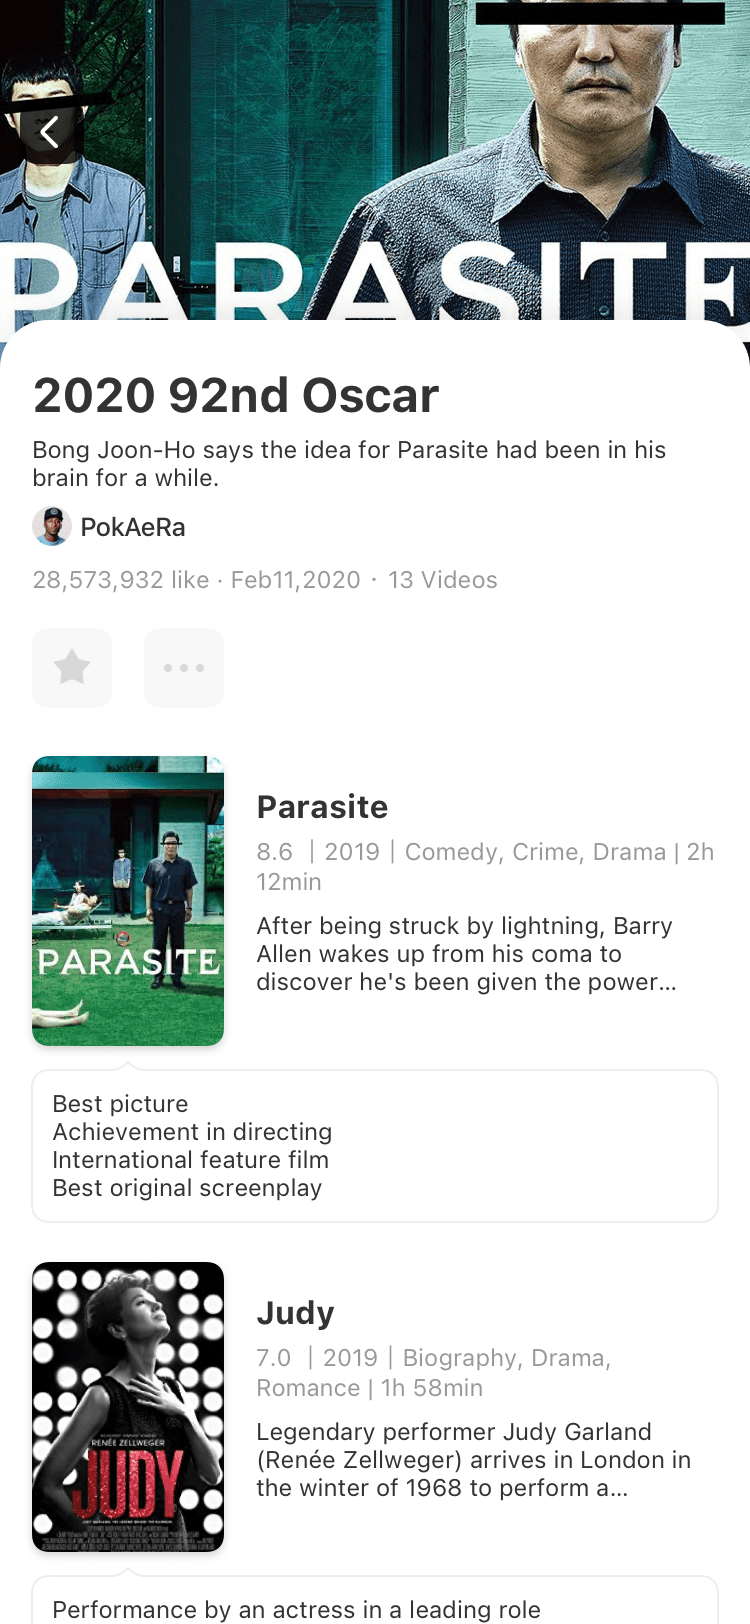Screen dimensions: 750x1624
Task: Open the three-dot more options menu
Action: point(184,668)
